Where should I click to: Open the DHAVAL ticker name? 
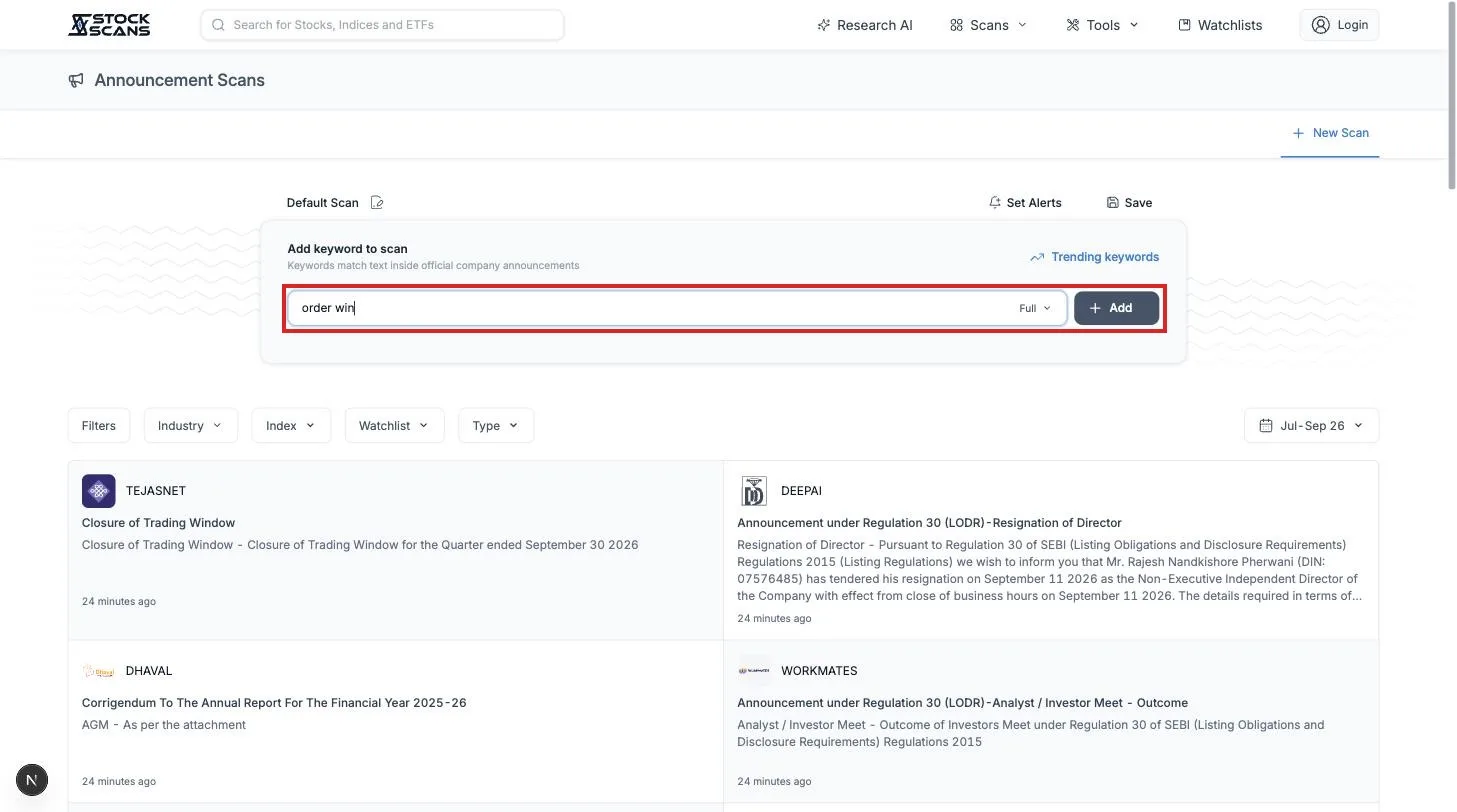pyautogui.click(x=149, y=671)
